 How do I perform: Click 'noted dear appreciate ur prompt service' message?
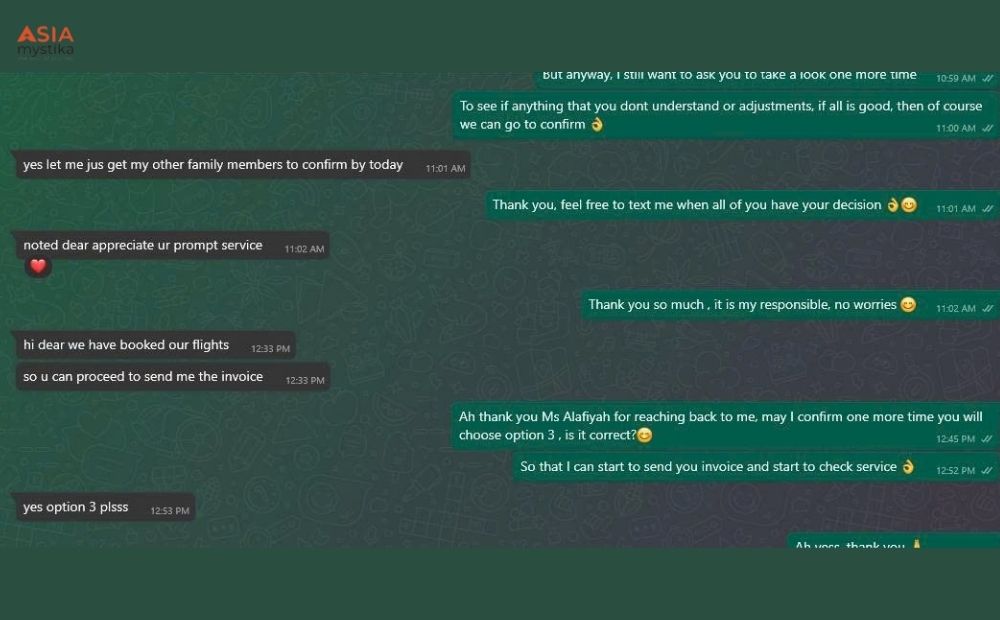click(172, 246)
